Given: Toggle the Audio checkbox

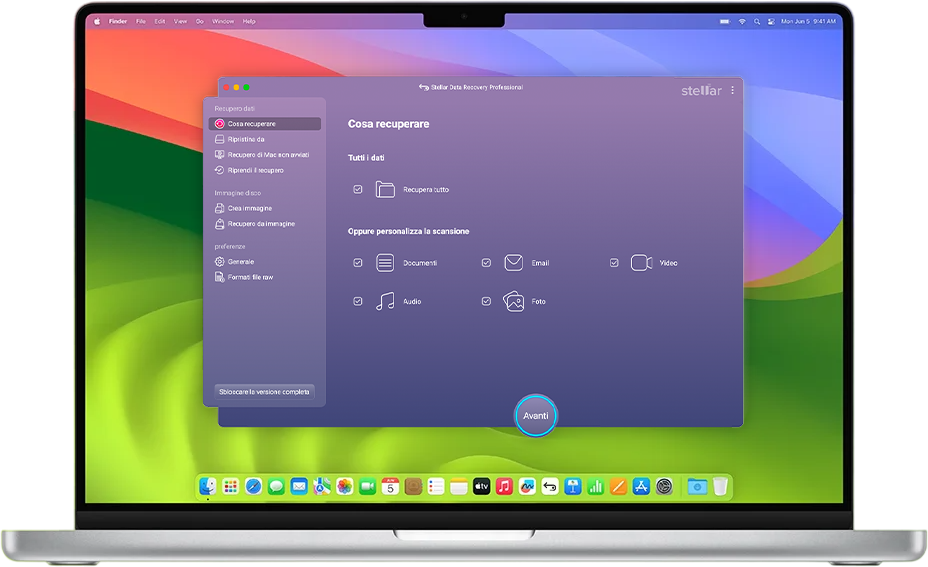Looking at the screenshot, I should [x=357, y=301].
